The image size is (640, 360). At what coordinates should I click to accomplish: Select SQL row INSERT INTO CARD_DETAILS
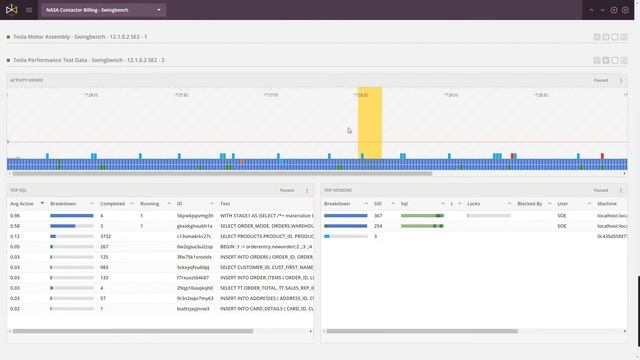pos(160,309)
